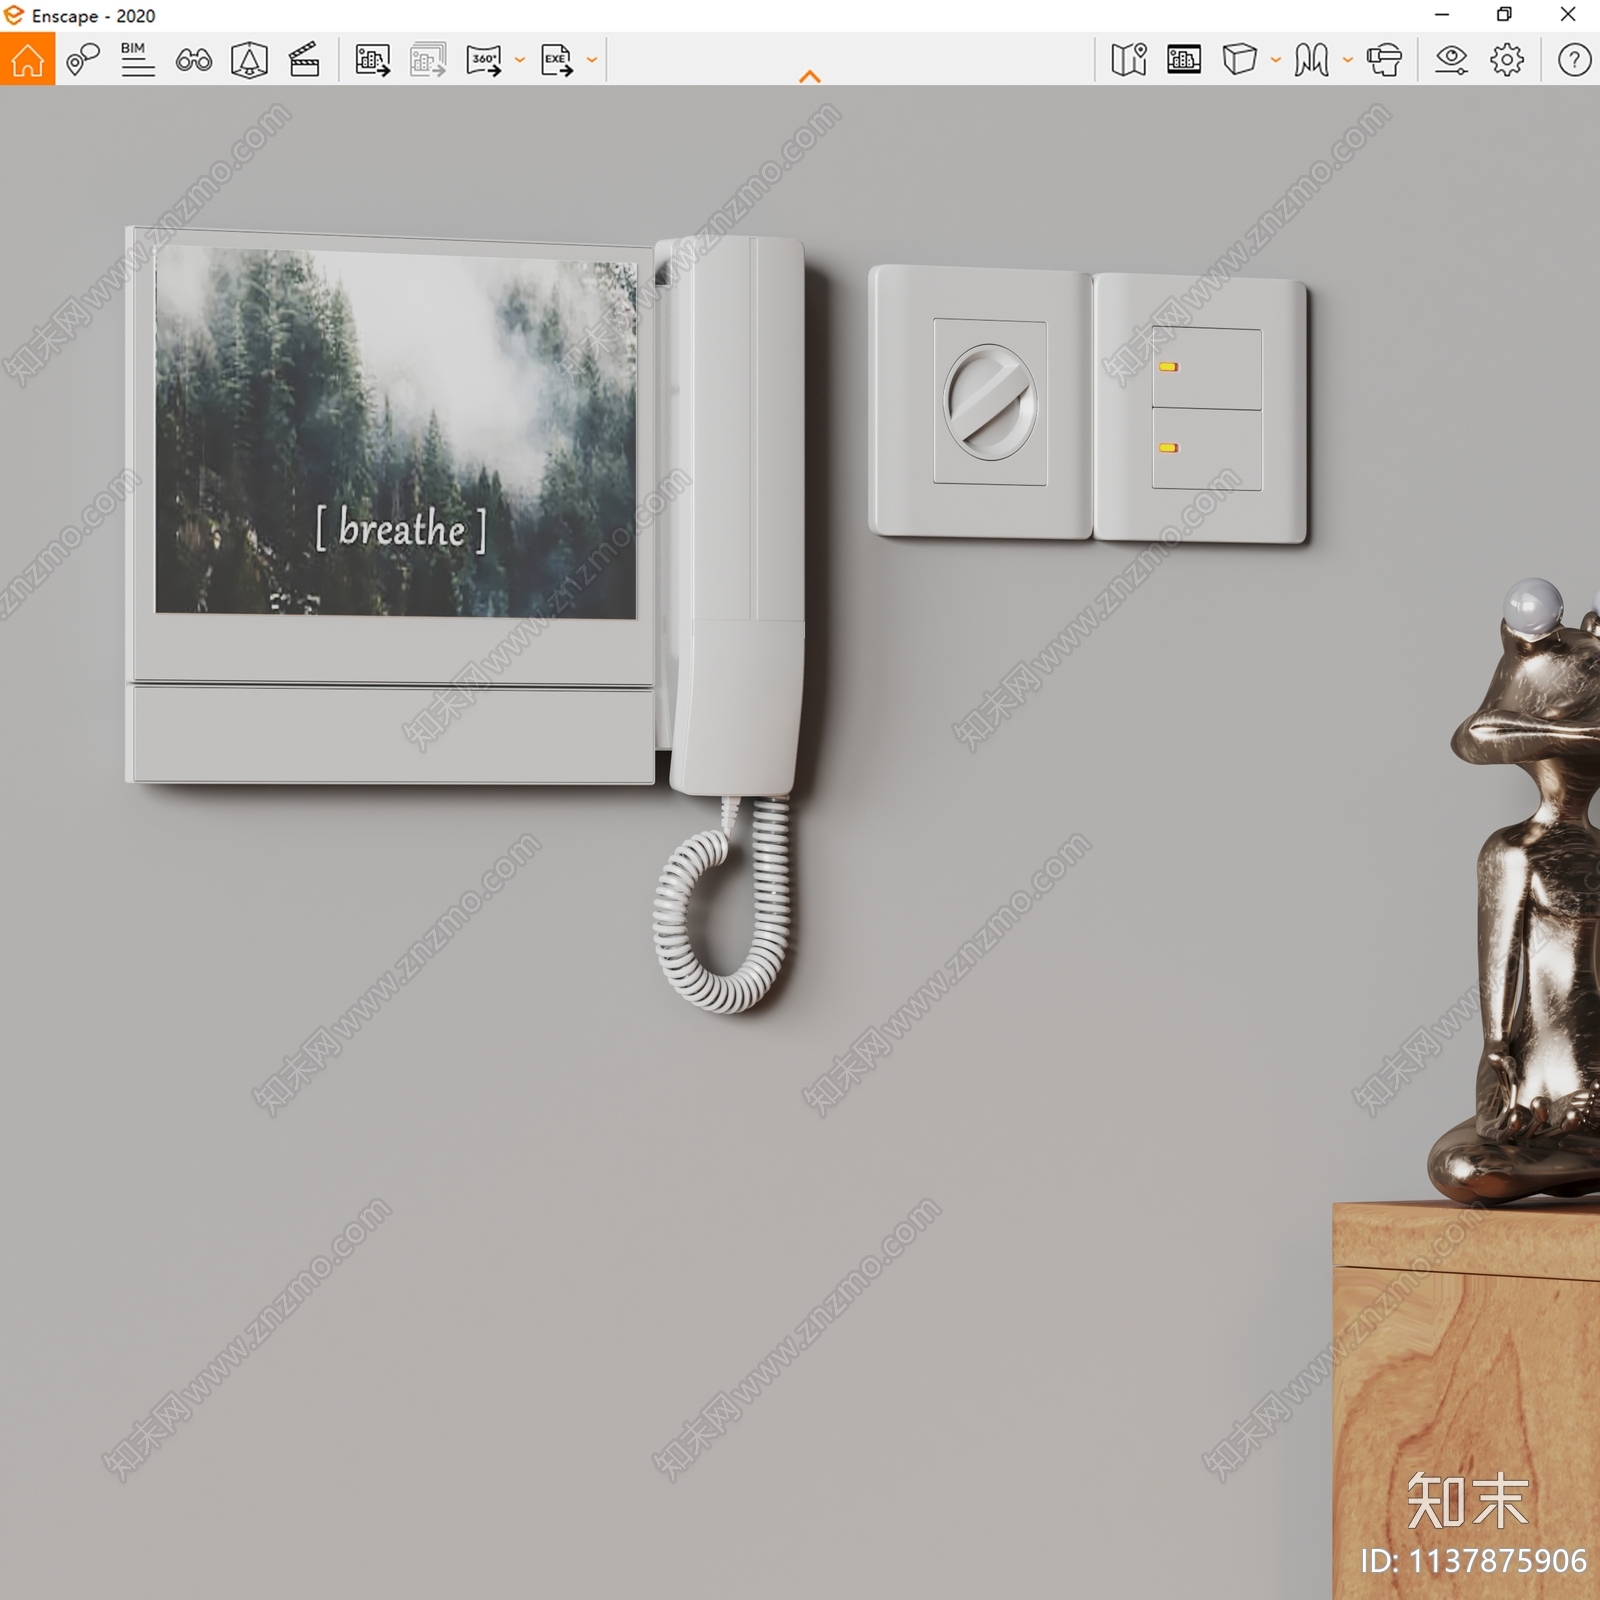The image size is (1600, 1600).
Task: Choose navigation mode walk/fly icon
Action: tap(1312, 60)
